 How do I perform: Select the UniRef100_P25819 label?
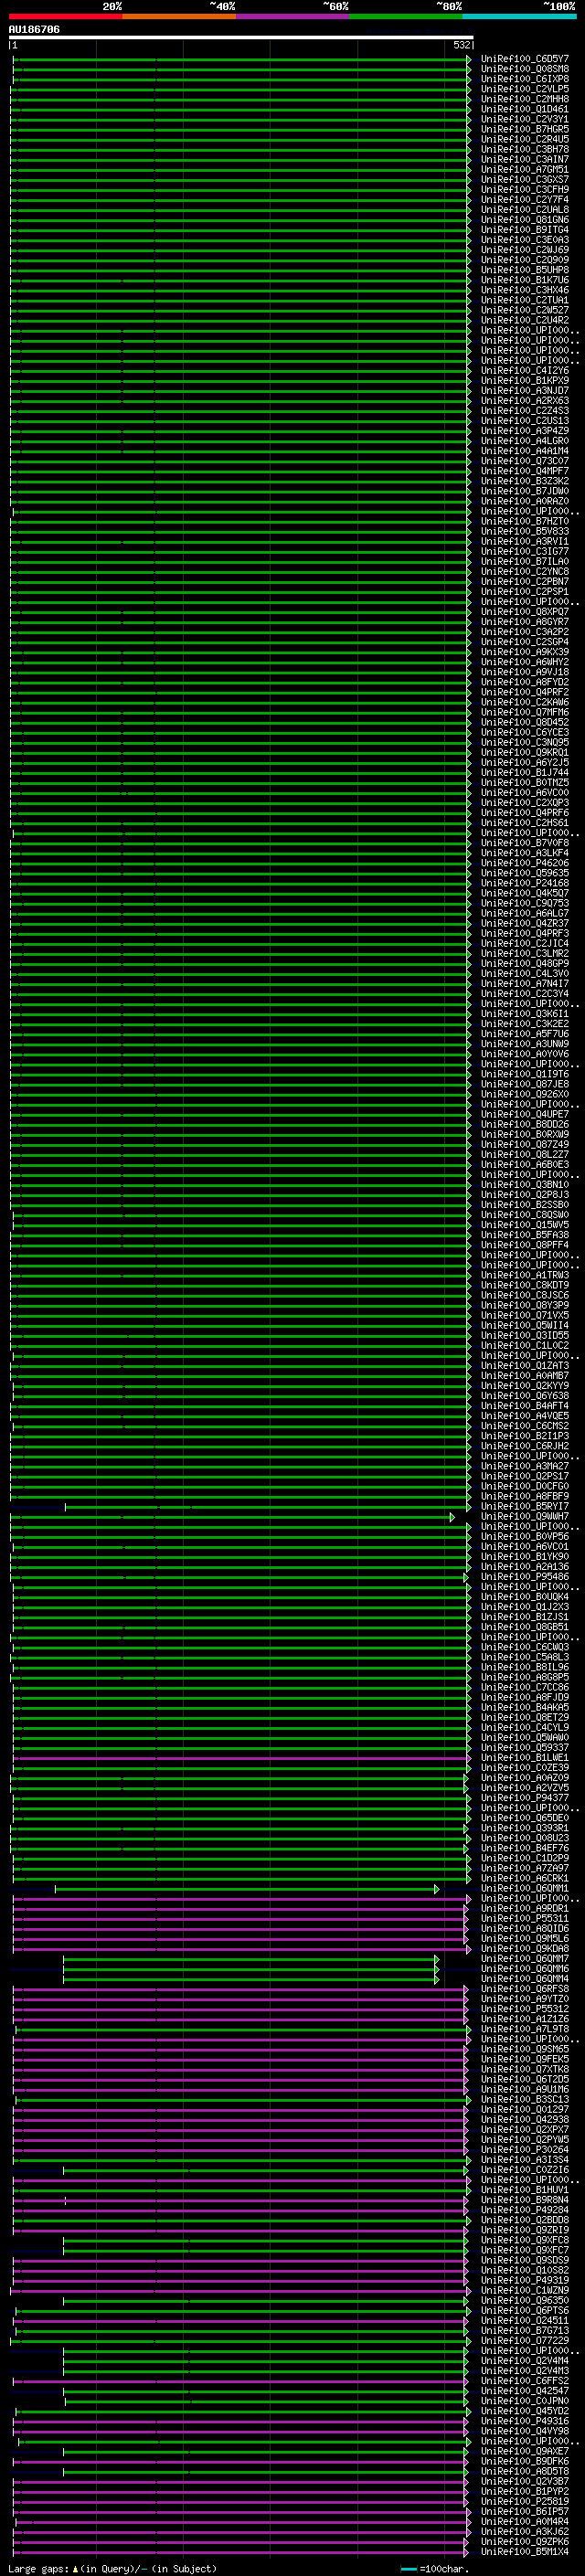(525, 2501)
